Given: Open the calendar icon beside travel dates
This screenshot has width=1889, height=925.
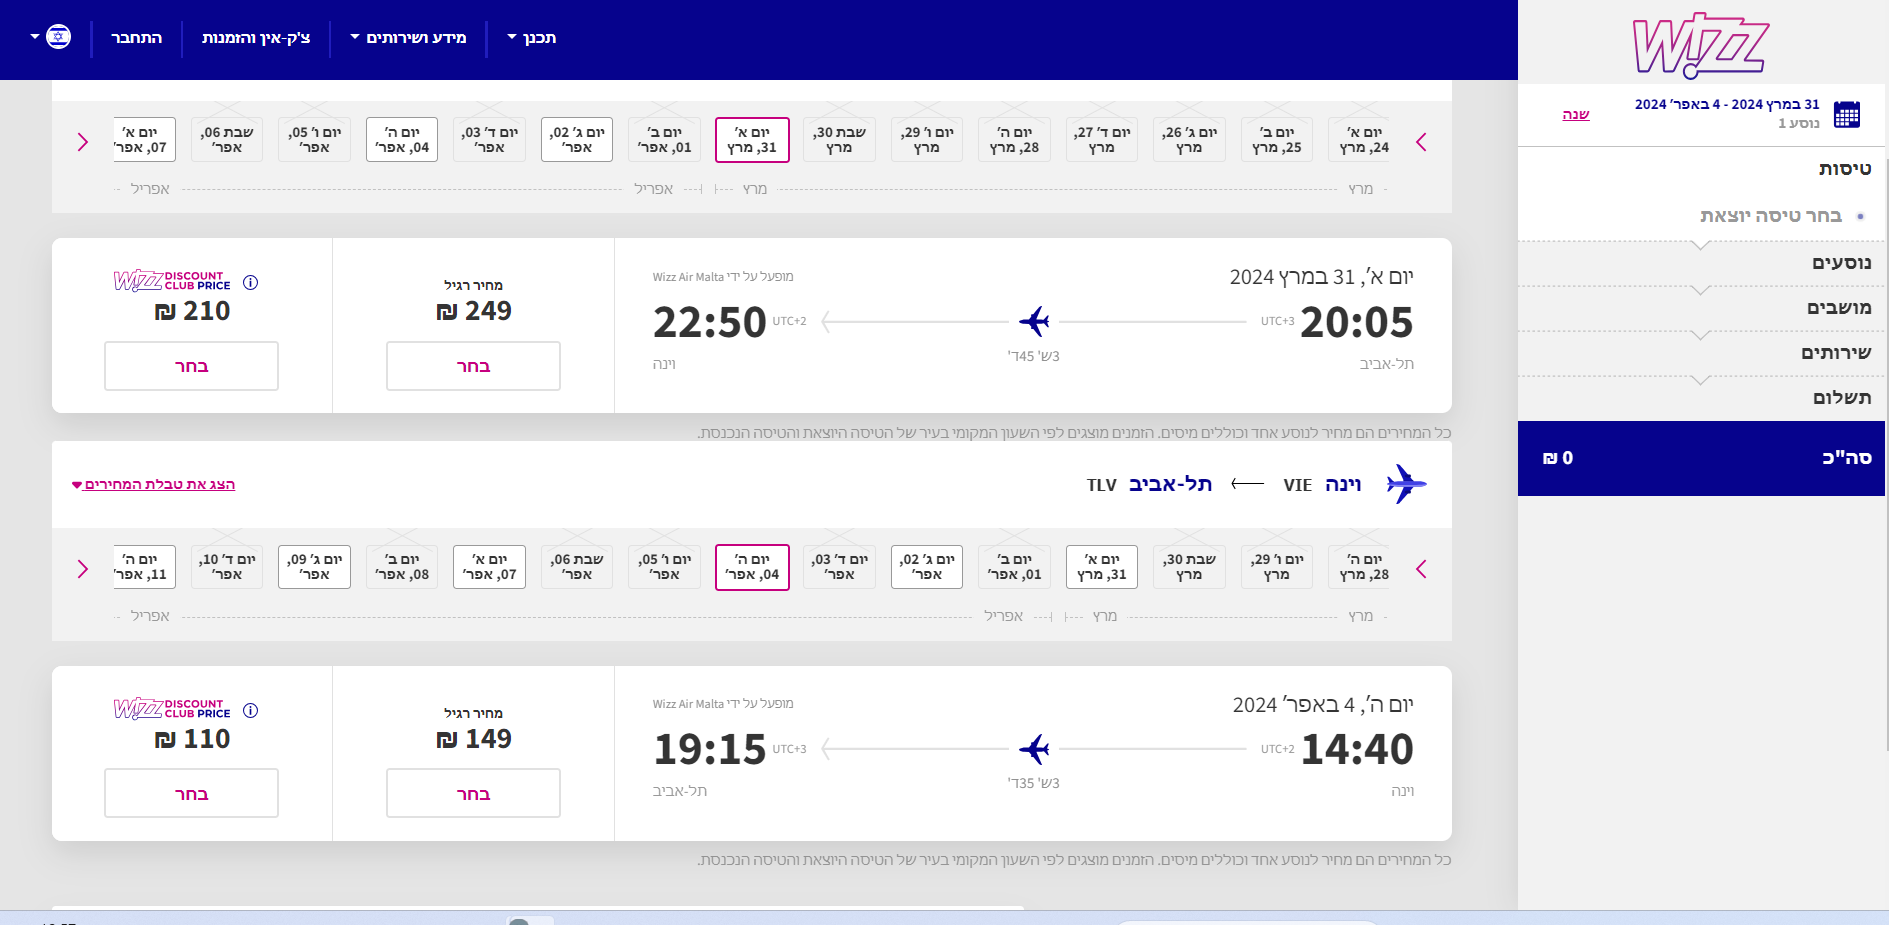Looking at the screenshot, I should 1846,115.
